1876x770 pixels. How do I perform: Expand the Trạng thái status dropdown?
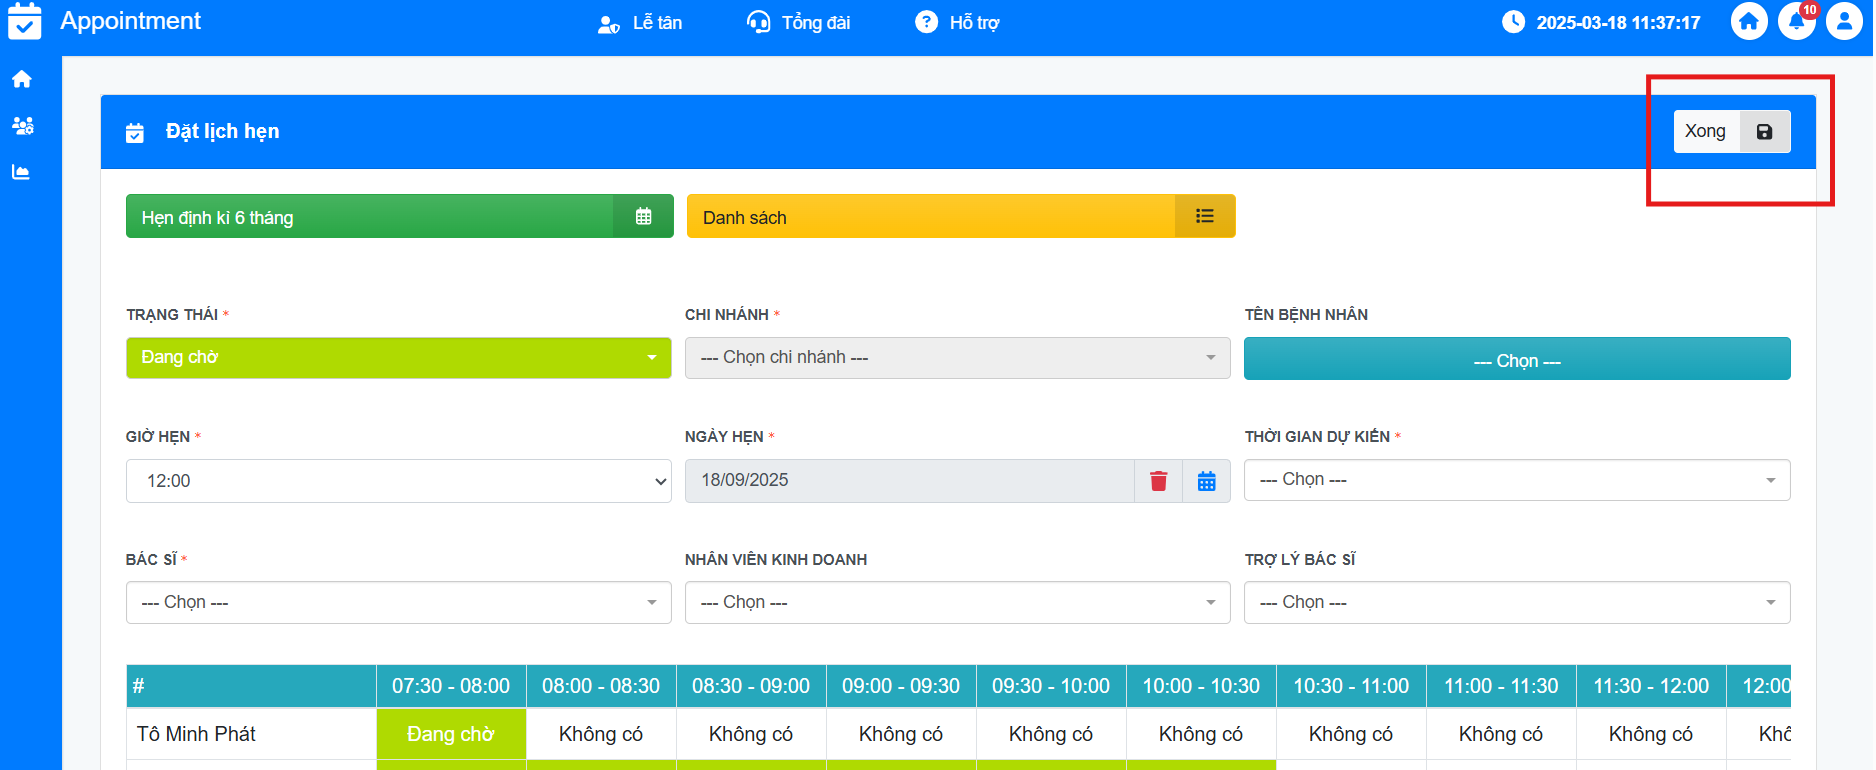(398, 358)
